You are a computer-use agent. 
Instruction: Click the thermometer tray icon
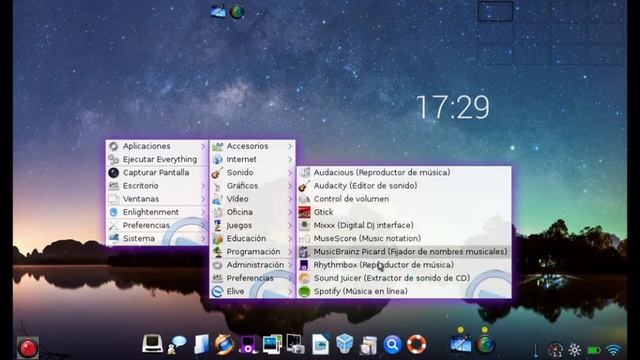(536, 350)
